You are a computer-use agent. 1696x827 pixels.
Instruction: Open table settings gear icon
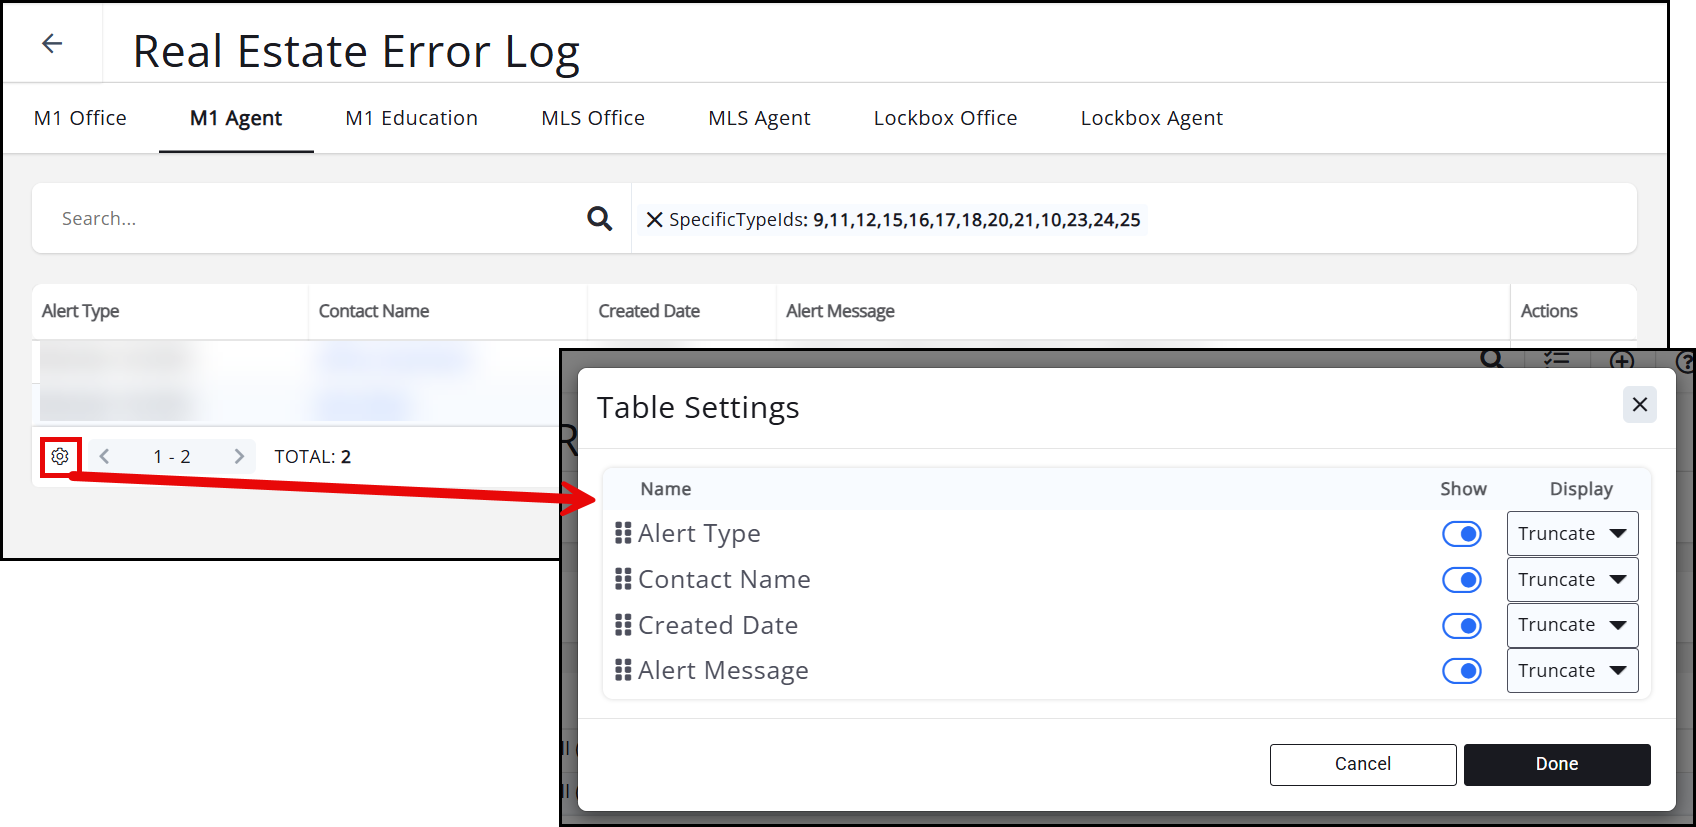[60, 456]
